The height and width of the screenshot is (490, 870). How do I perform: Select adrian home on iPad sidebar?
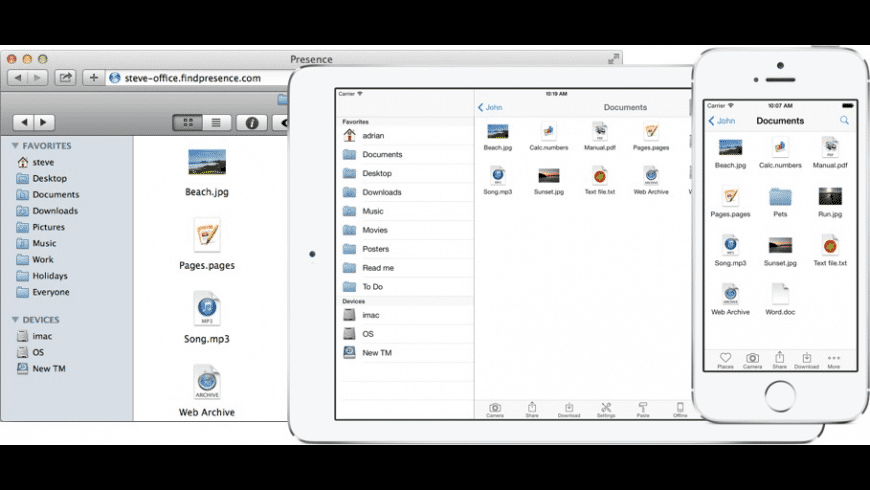(x=405, y=135)
